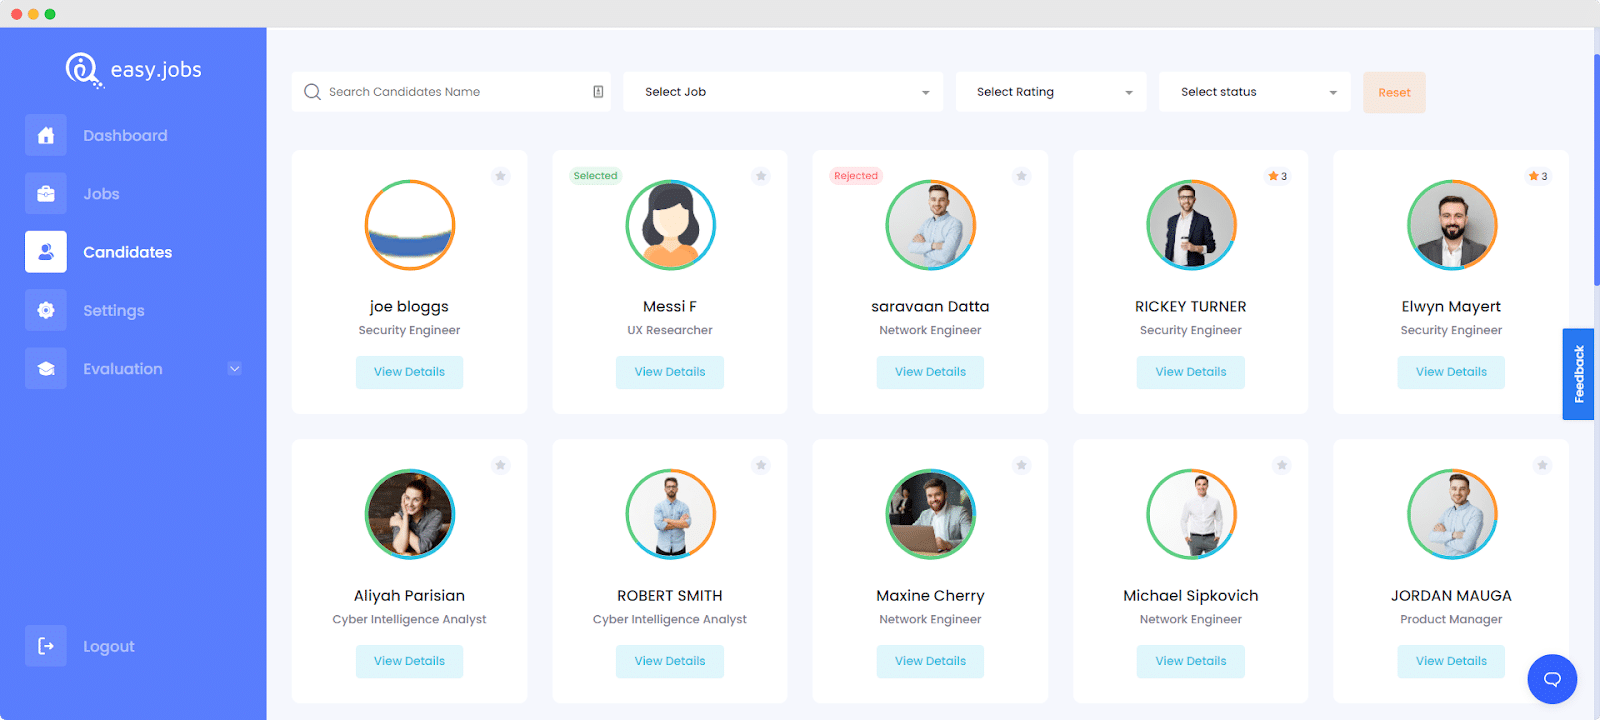Open the Jobs menu item
Image resolution: width=1600 pixels, height=720 pixels.
[101, 194]
